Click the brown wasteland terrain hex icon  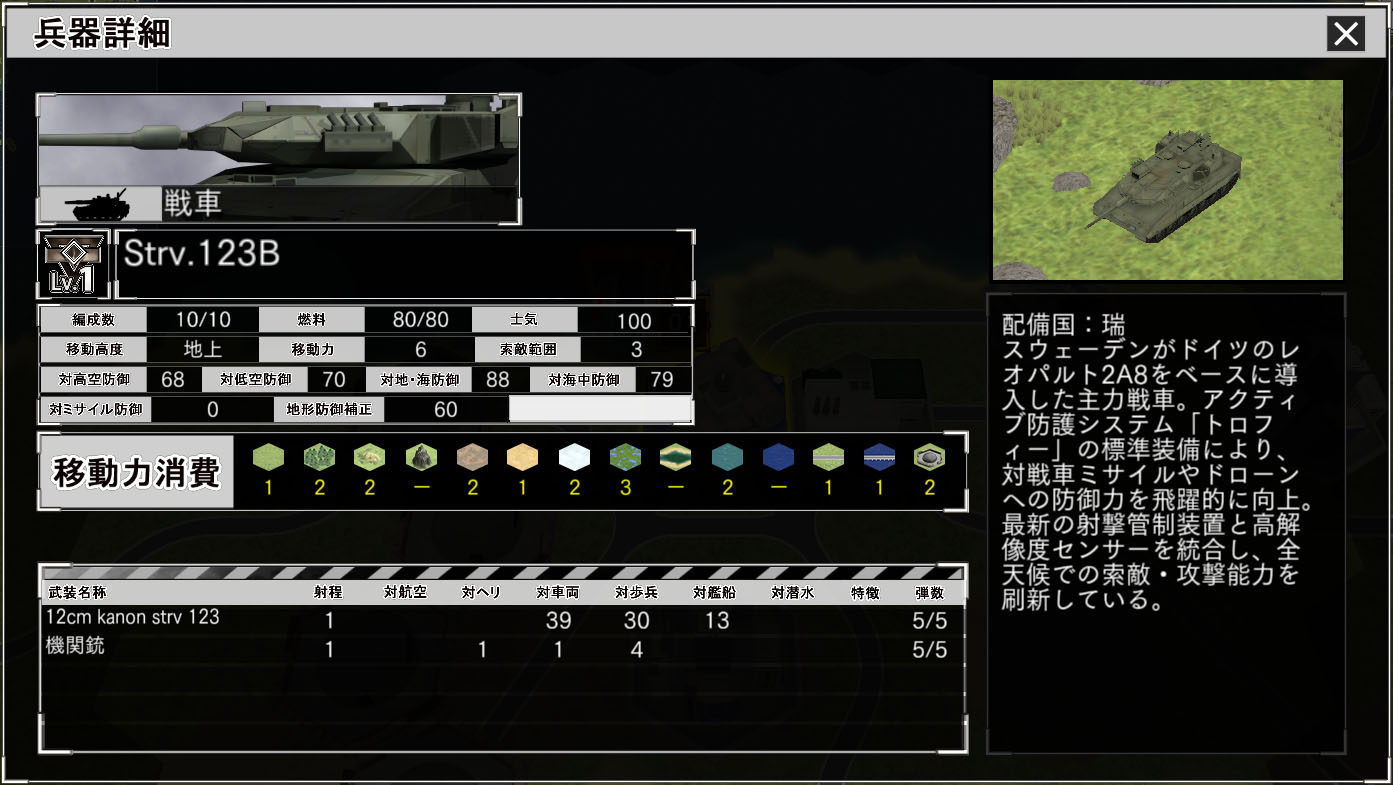(x=472, y=457)
